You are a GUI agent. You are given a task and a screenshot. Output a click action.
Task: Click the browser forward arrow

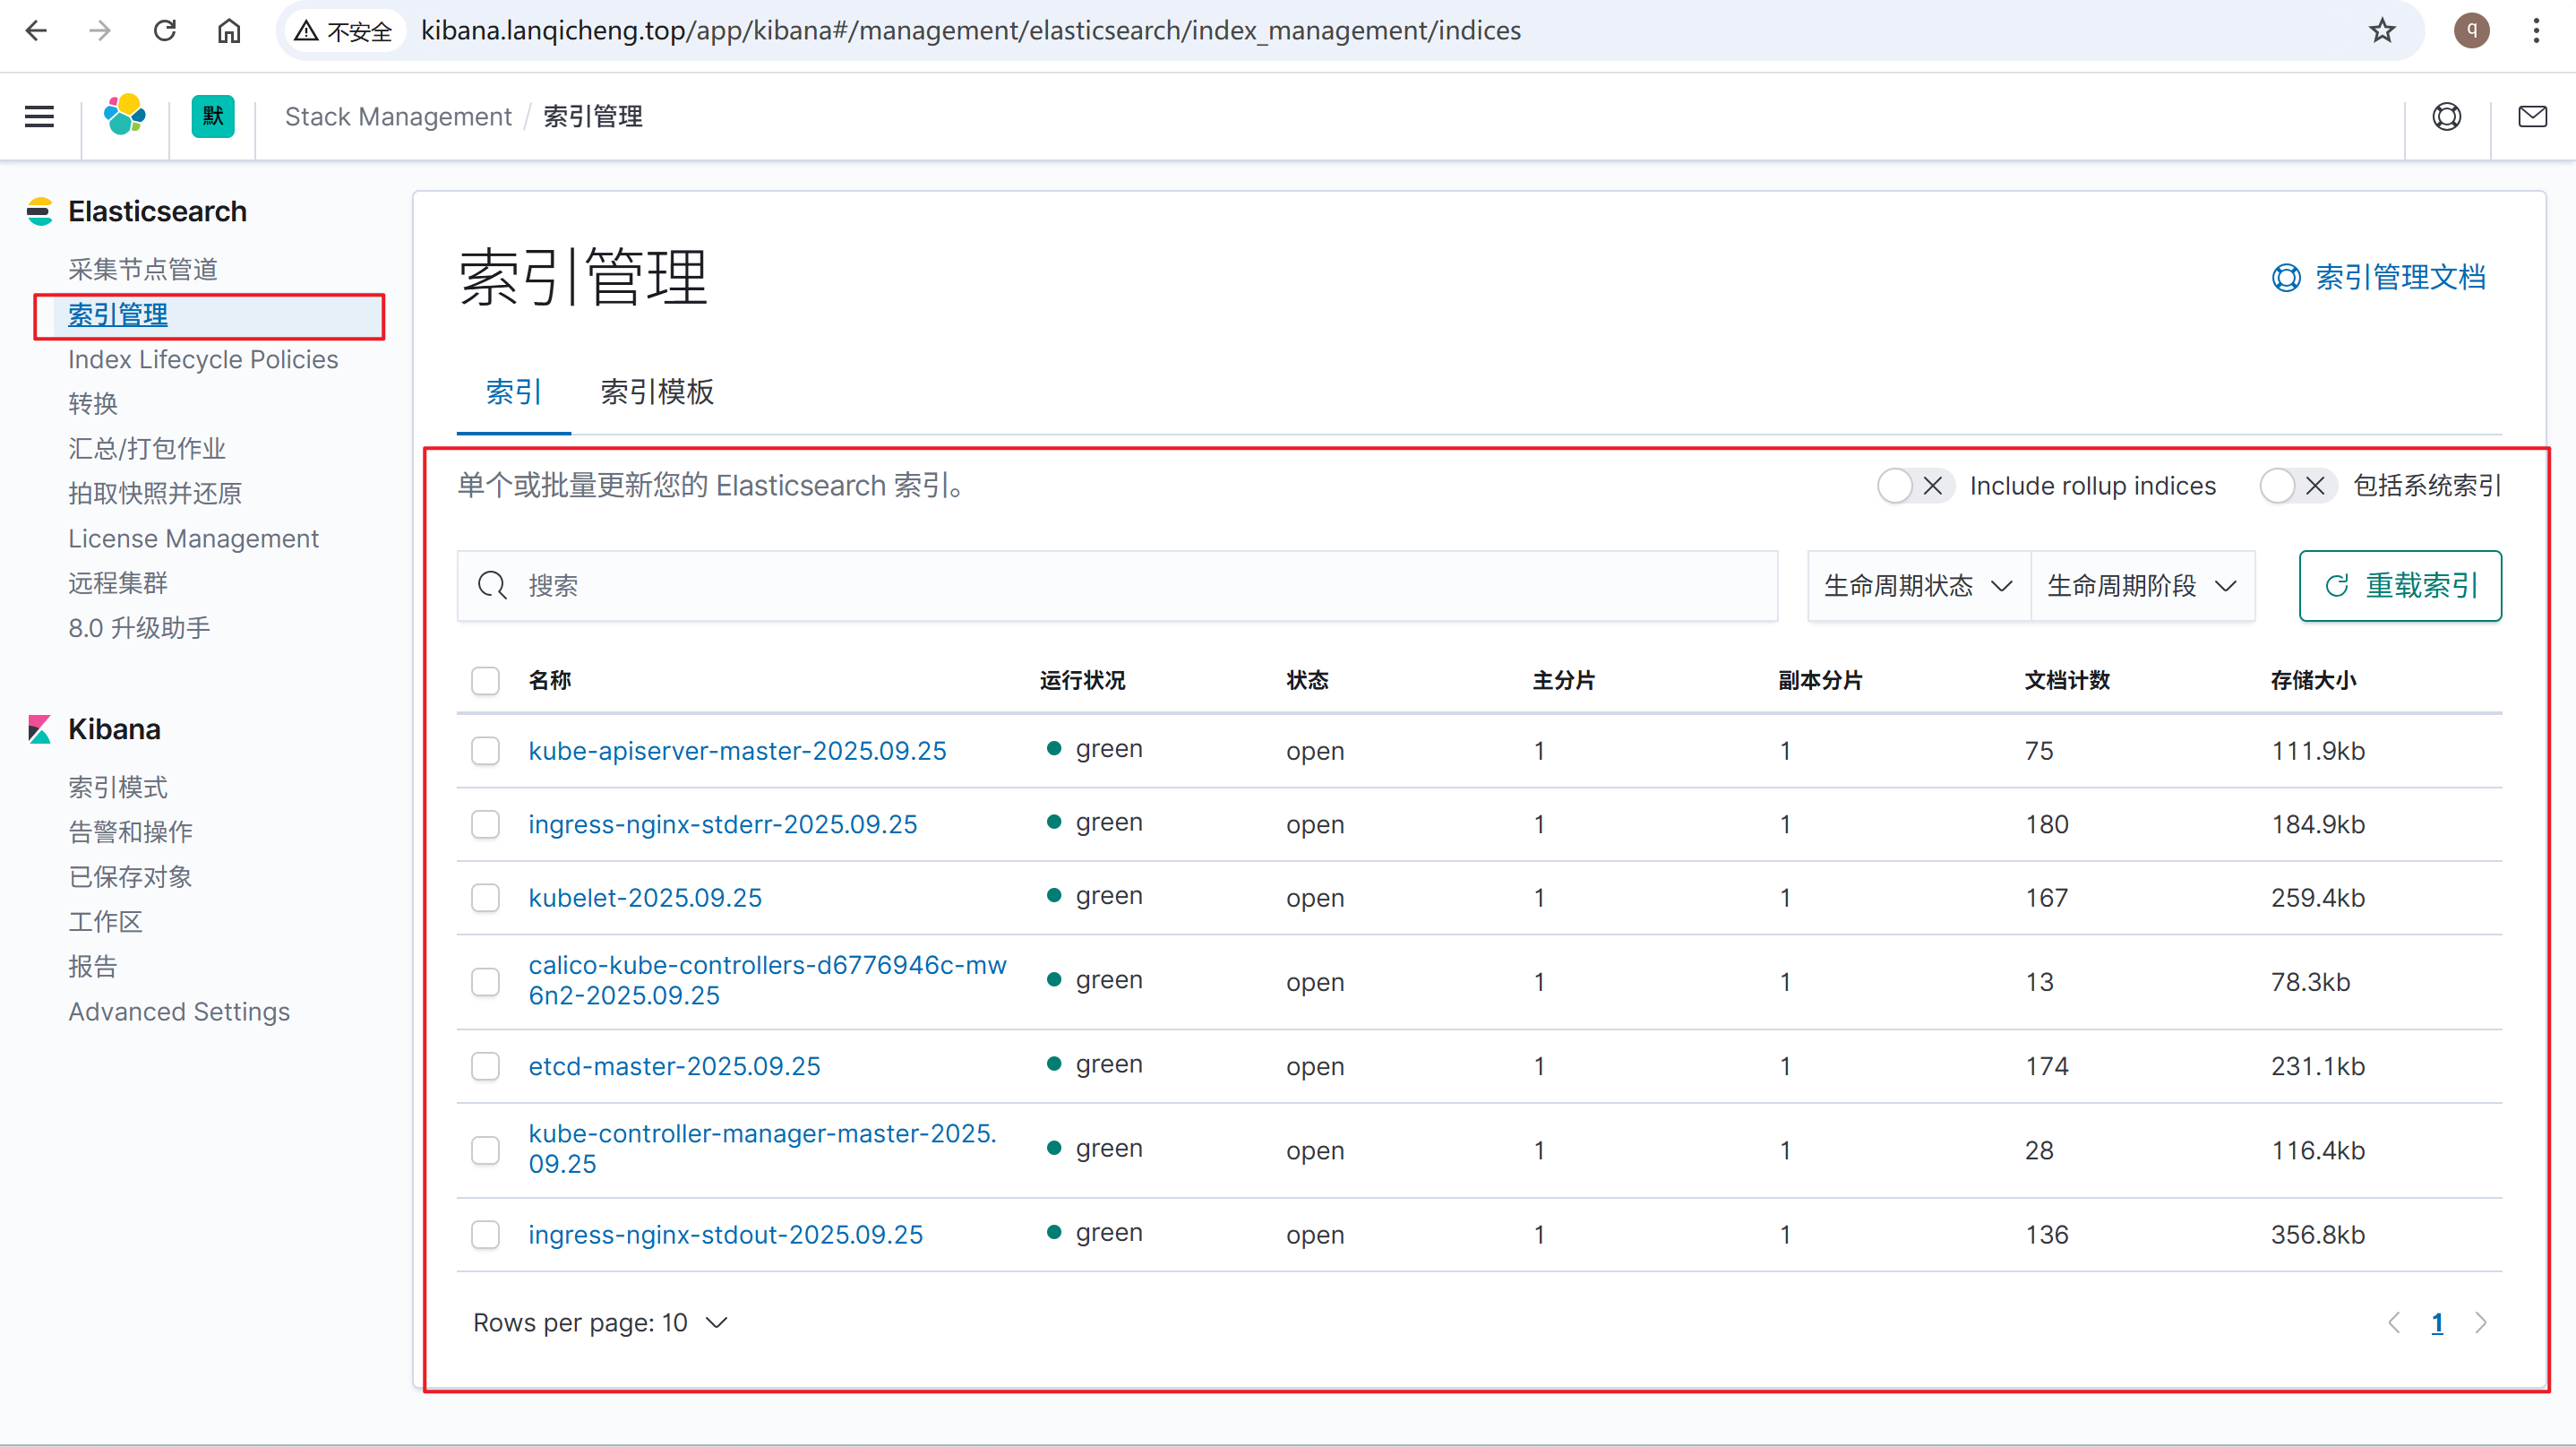(100, 31)
